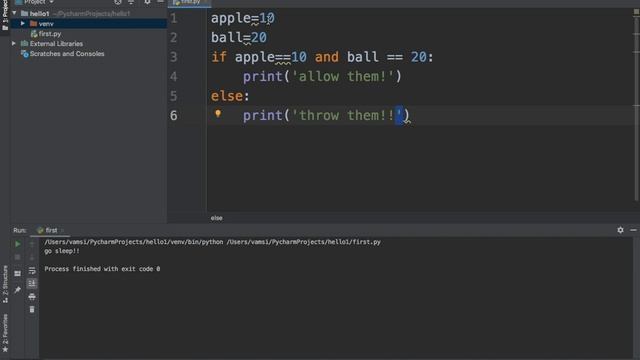Click the up arrow in Run panel
Screen dimensions: 640x360
[x=32, y=244]
